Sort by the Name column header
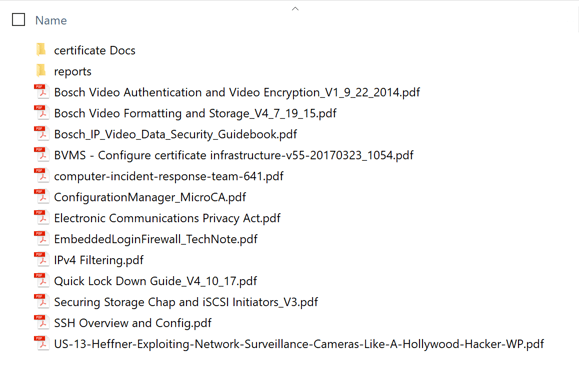The height and width of the screenshot is (376, 579). (x=51, y=20)
